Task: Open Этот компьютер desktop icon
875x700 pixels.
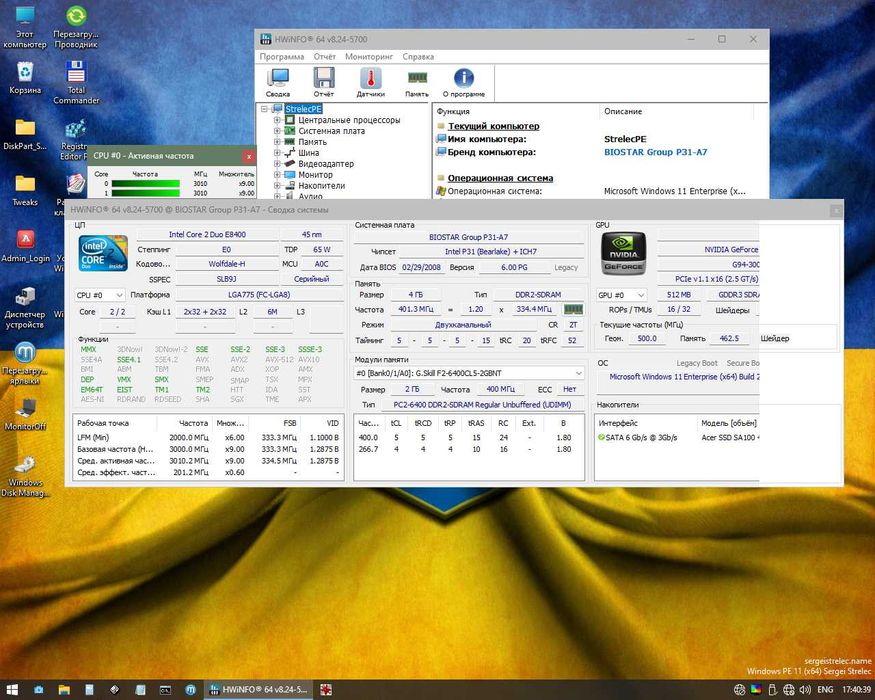Action: pyautogui.click(x=25, y=27)
